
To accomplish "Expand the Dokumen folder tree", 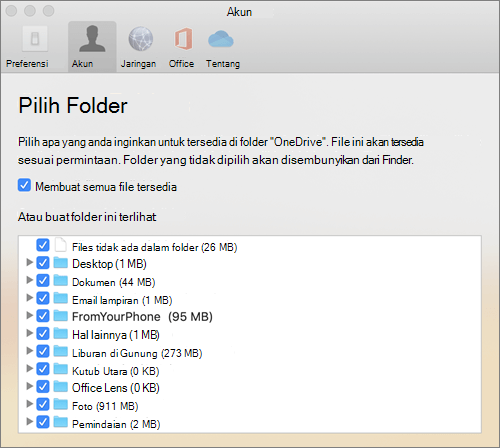I will (30, 280).
